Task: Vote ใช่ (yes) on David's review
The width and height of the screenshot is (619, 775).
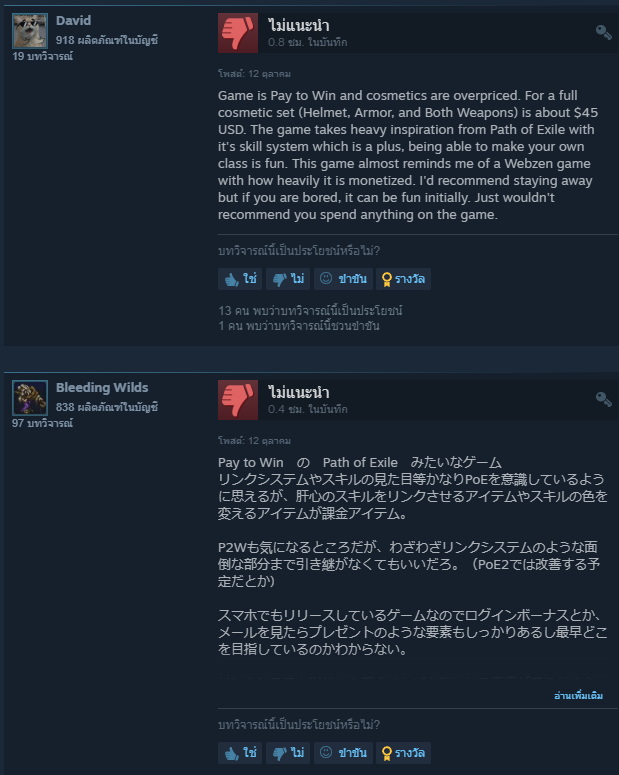Action: tap(240, 279)
